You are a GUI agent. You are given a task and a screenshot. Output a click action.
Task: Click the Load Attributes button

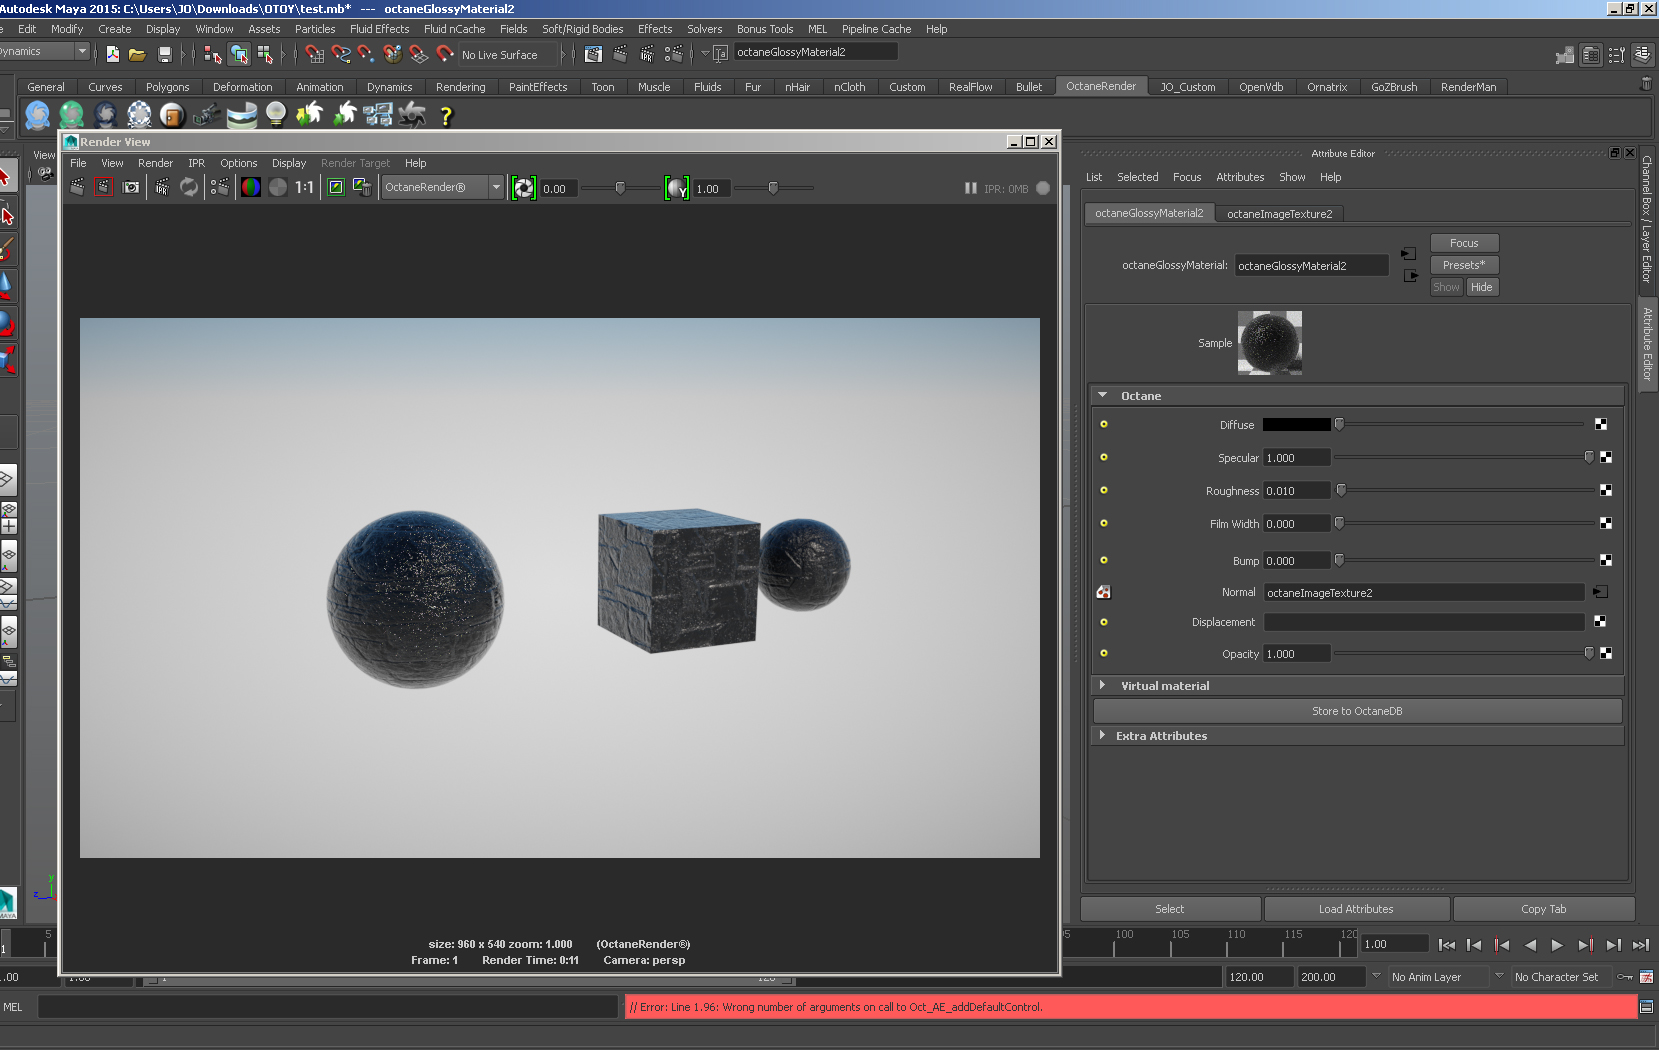click(x=1356, y=909)
